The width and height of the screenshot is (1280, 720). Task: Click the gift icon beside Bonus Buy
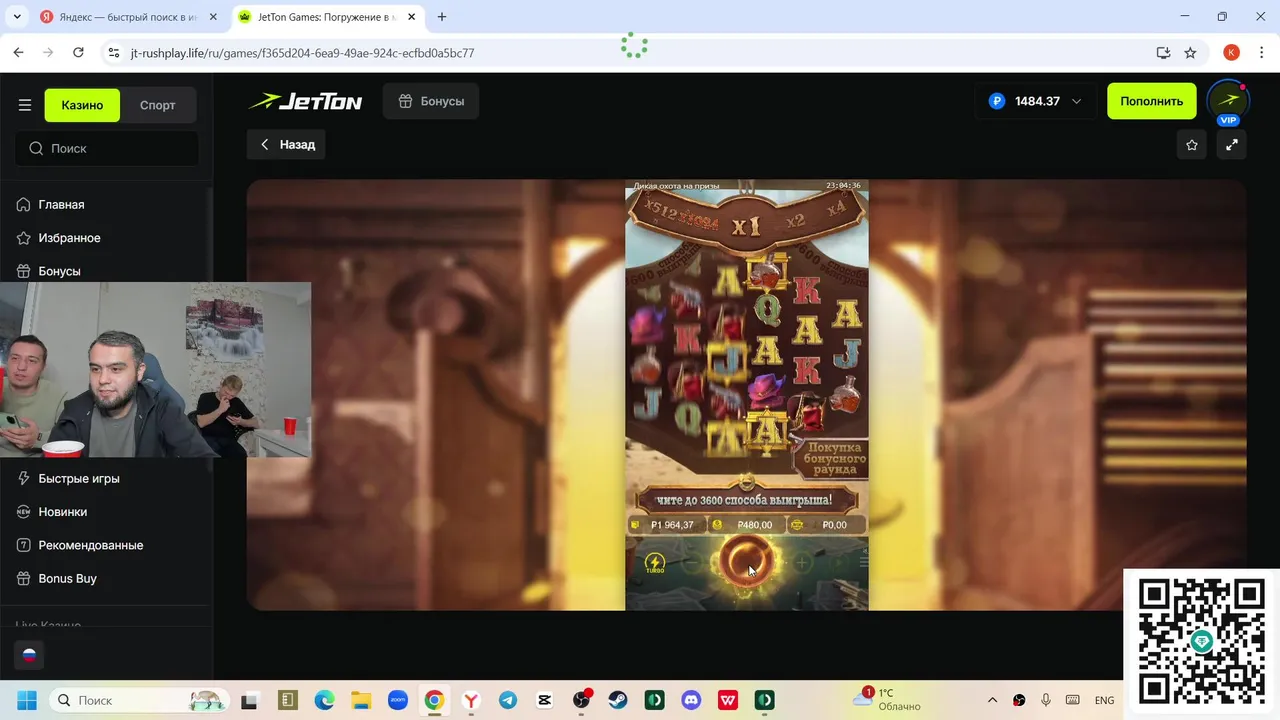[x=24, y=578]
